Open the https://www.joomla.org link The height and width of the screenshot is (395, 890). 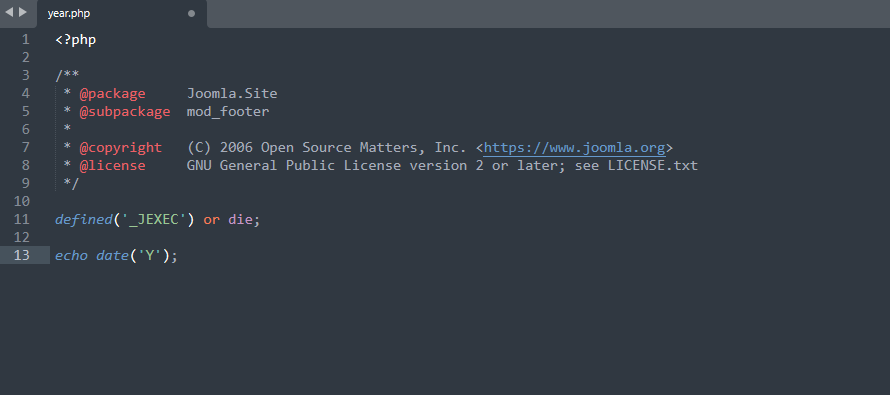point(574,148)
